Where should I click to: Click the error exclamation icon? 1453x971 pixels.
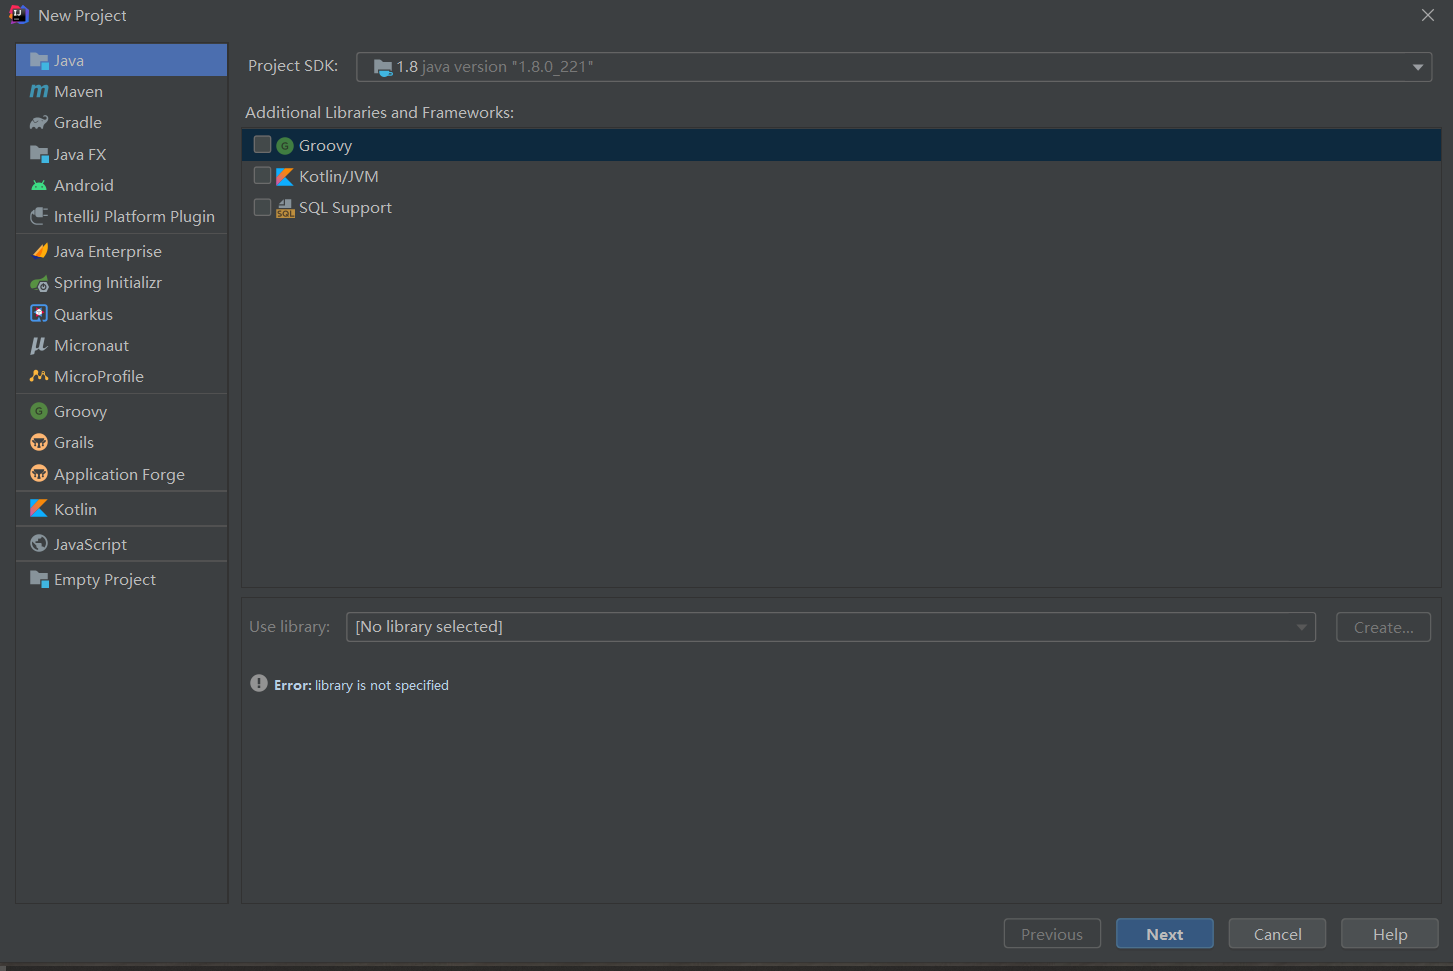[x=259, y=684]
